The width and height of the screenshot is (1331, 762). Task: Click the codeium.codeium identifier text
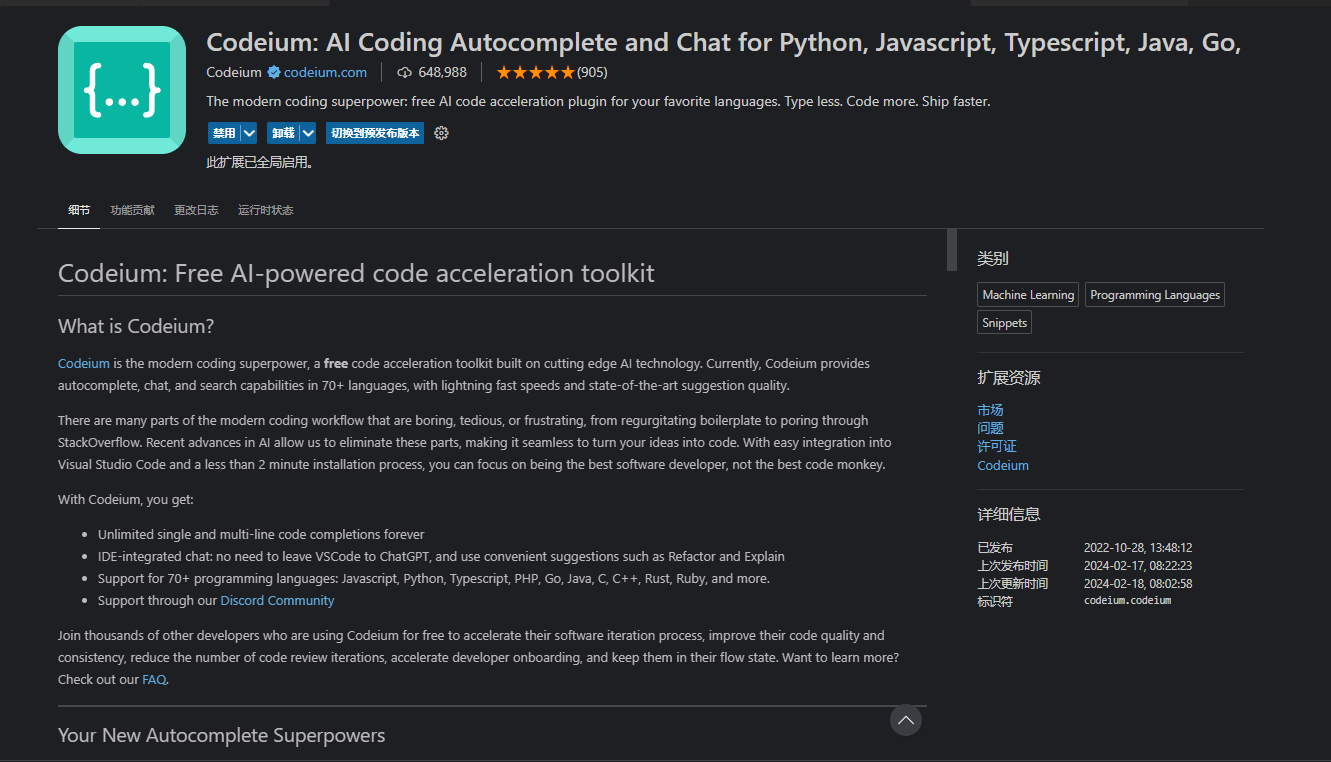coord(1127,601)
